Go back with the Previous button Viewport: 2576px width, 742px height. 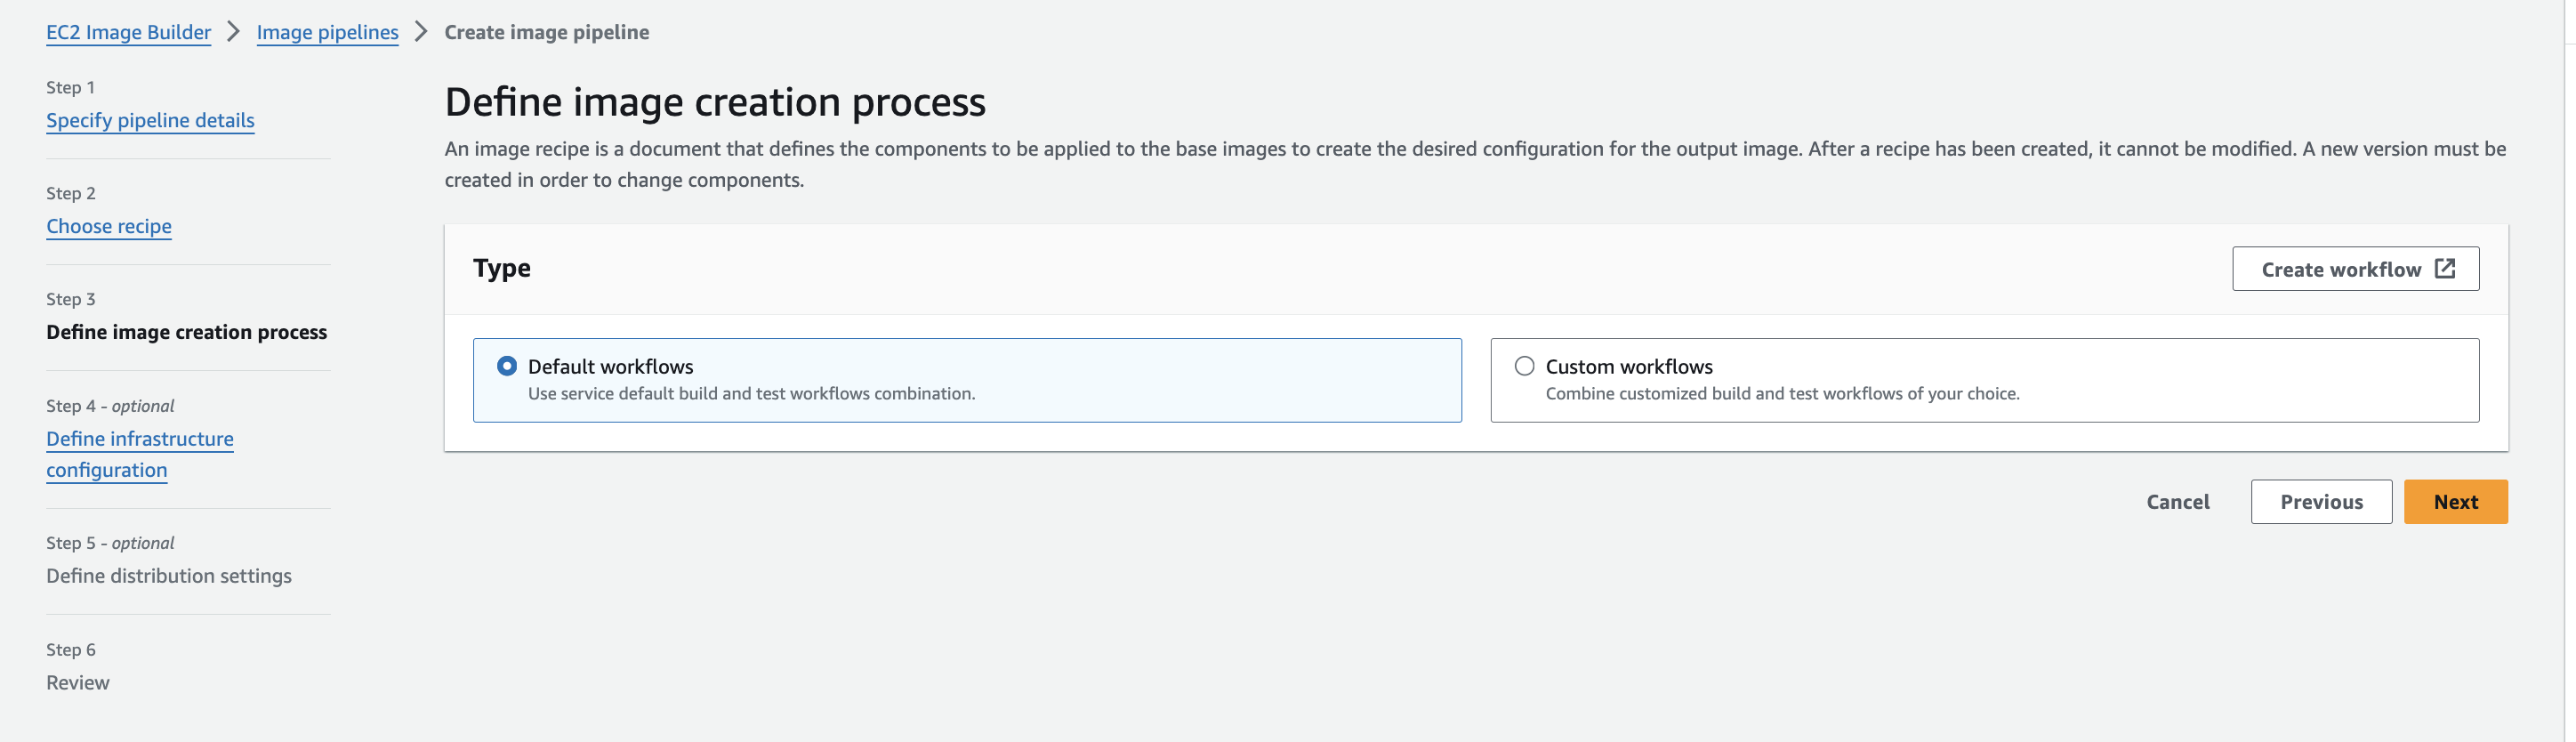coord(2321,502)
